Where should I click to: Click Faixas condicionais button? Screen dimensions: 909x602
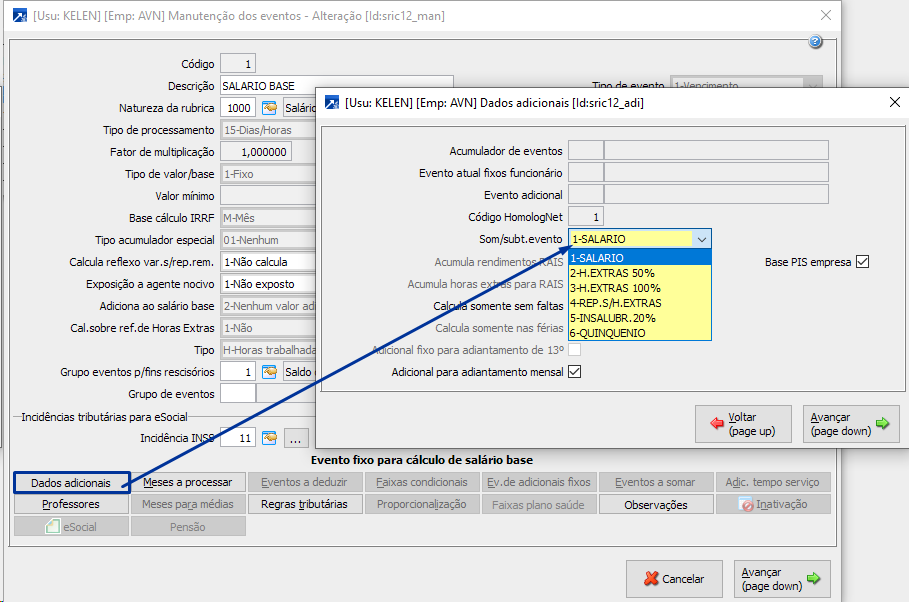(x=422, y=482)
